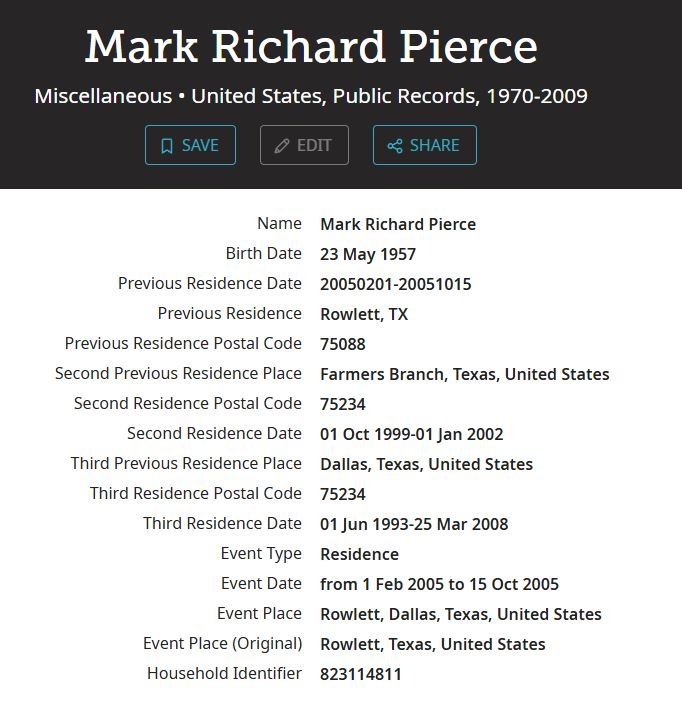Screen dimensions: 682x704
Task: Click the Event Type value Residence
Action: click(x=359, y=554)
